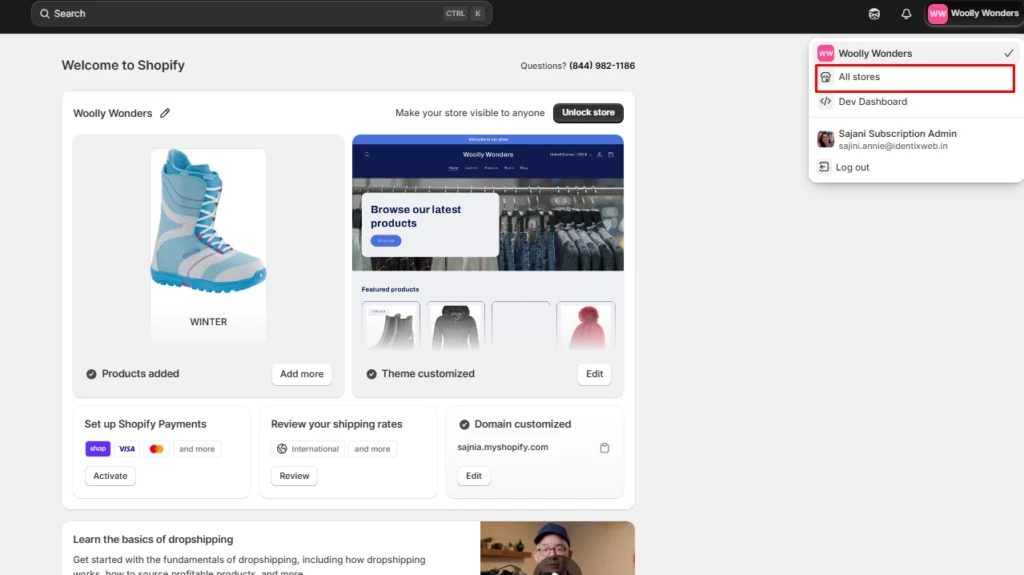Click the Visa payment icon
Viewport: 1024px width, 575px height.
(127, 449)
